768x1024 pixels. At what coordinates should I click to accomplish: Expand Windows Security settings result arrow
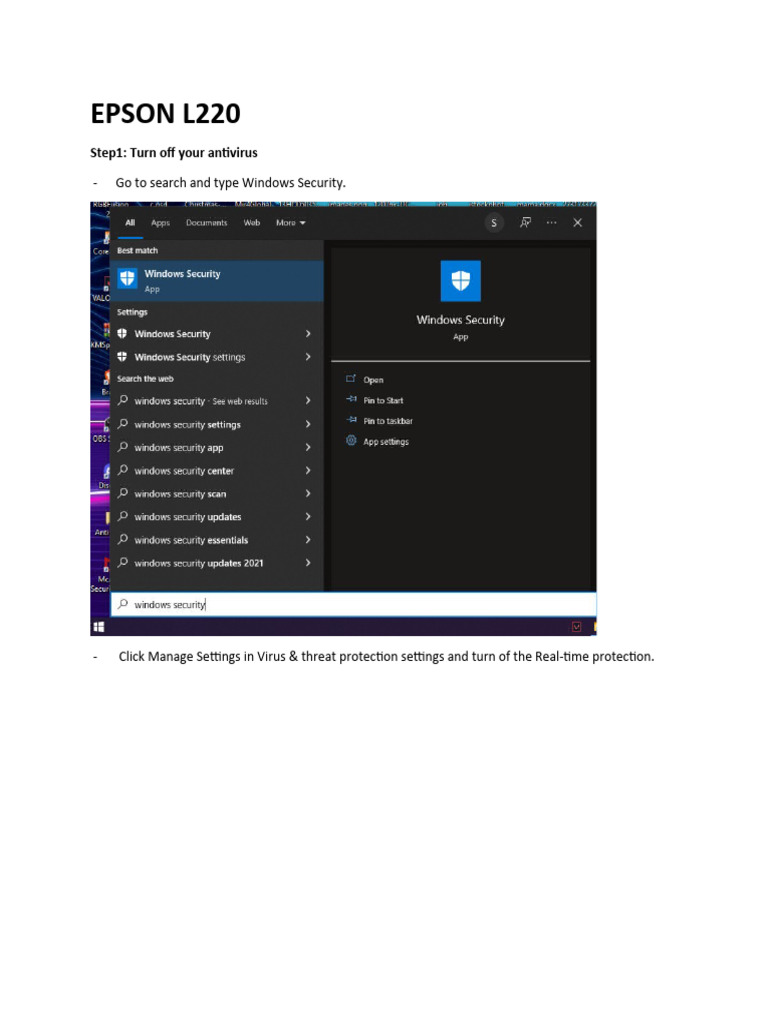click(308, 357)
